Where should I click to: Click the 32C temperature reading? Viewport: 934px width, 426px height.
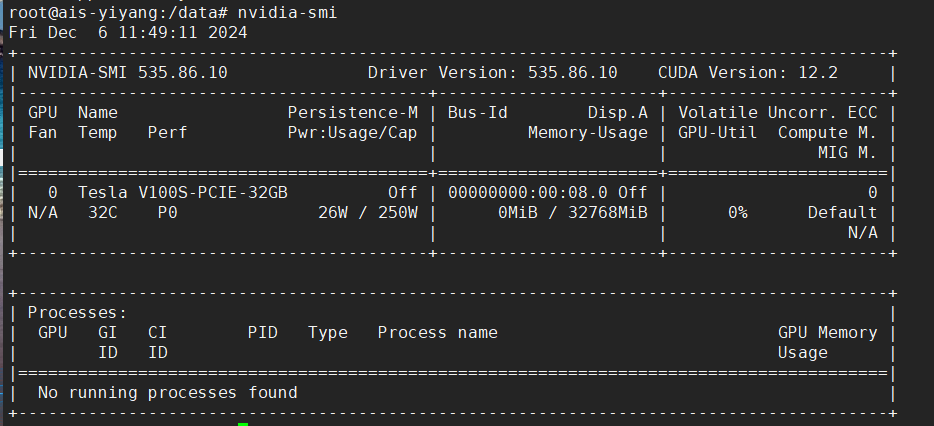click(x=102, y=212)
